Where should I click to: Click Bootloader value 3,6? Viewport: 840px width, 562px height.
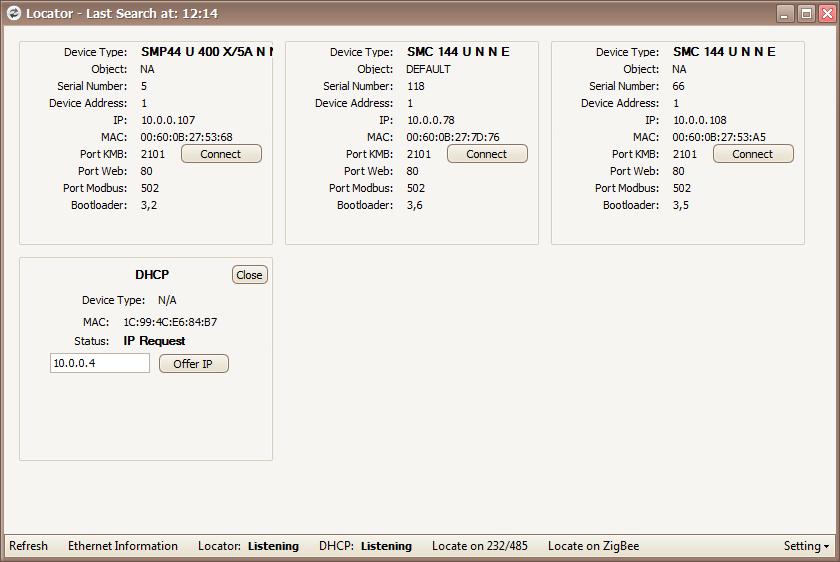coord(415,205)
